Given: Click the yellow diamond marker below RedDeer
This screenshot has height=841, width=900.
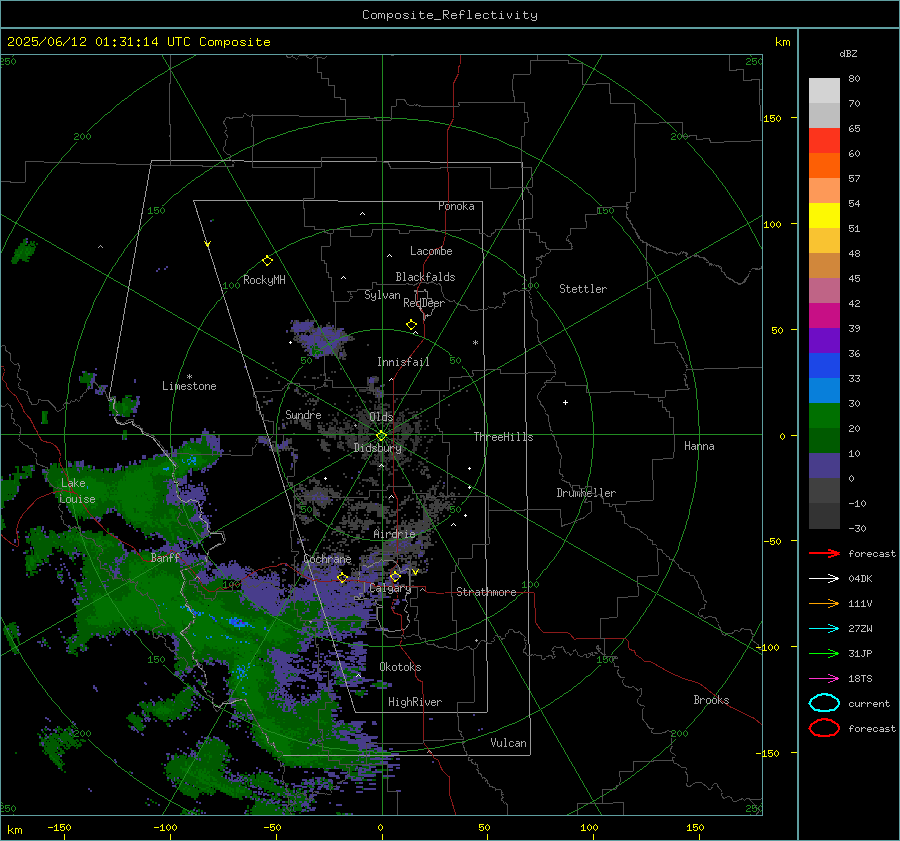Looking at the screenshot, I should point(412,325).
